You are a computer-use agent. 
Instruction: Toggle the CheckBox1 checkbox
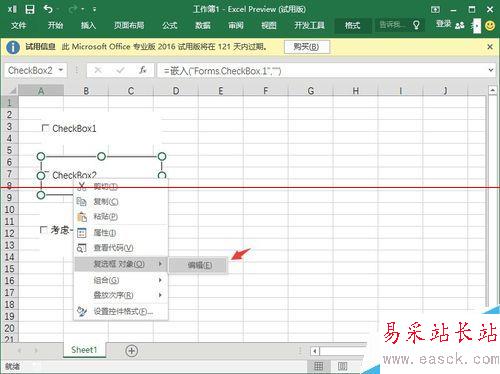[45, 128]
